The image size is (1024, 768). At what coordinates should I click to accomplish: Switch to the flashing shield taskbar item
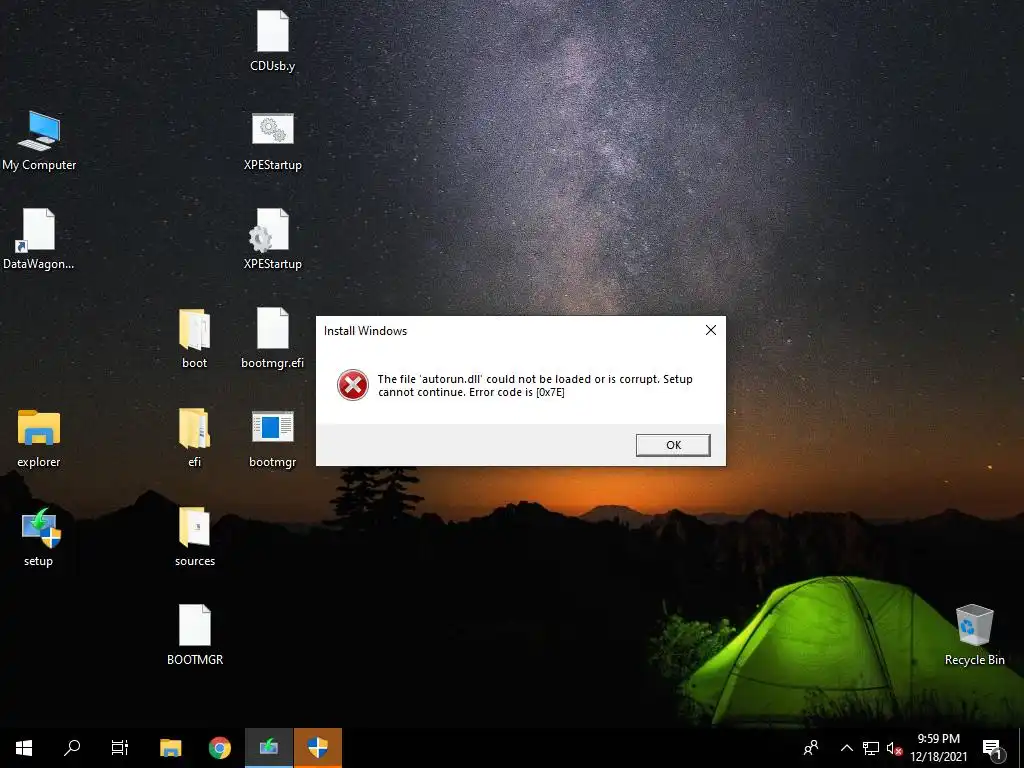(317, 748)
